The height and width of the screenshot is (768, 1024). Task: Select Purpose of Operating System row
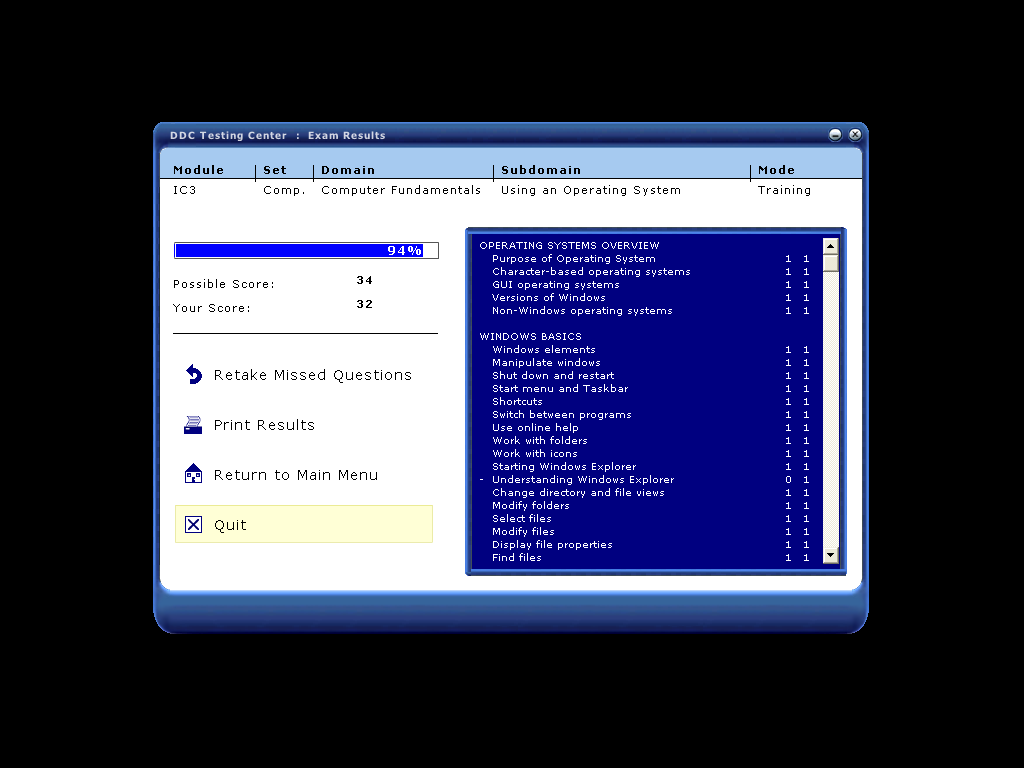pos(650,259)
